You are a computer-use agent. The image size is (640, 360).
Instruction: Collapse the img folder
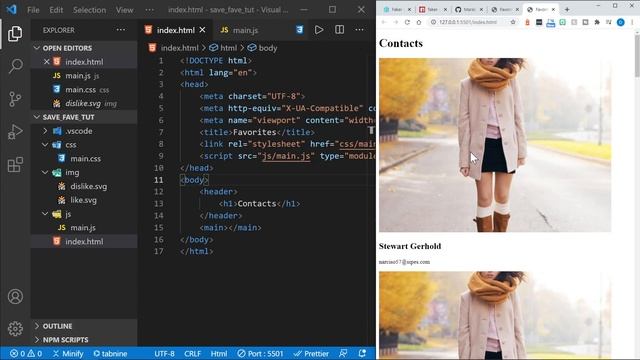point(45,173)
